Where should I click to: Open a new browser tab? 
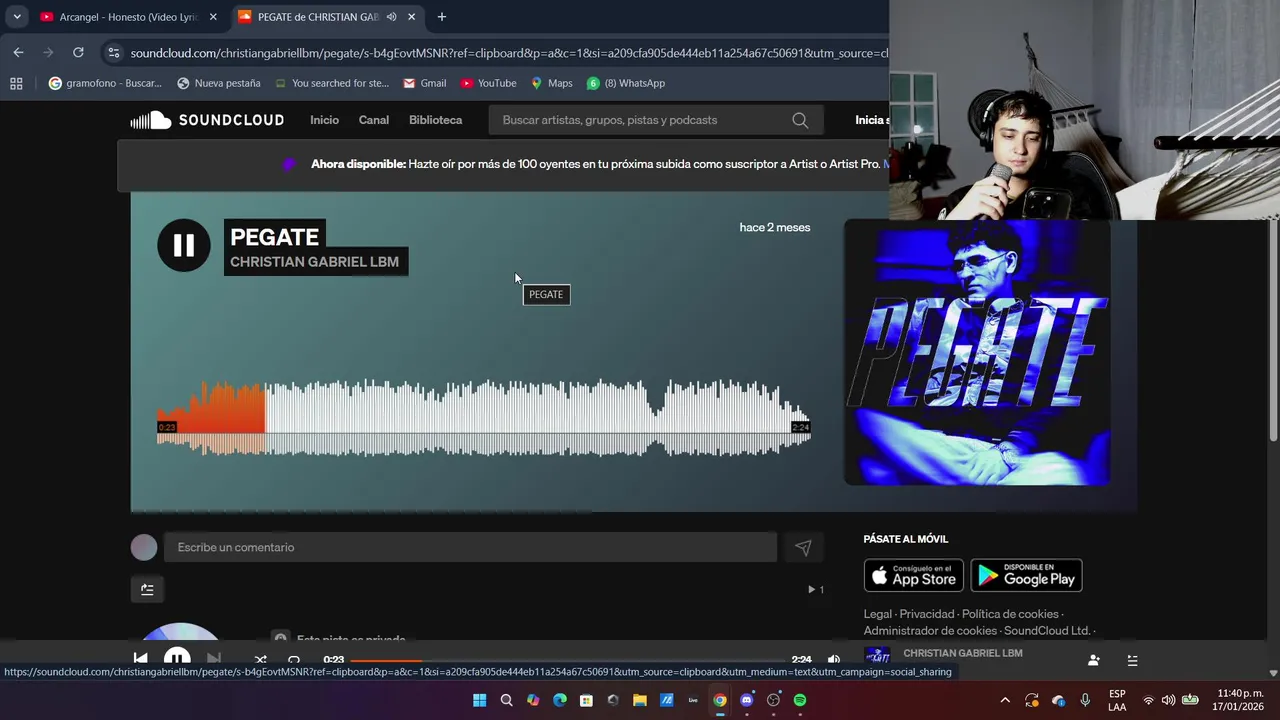442,17
